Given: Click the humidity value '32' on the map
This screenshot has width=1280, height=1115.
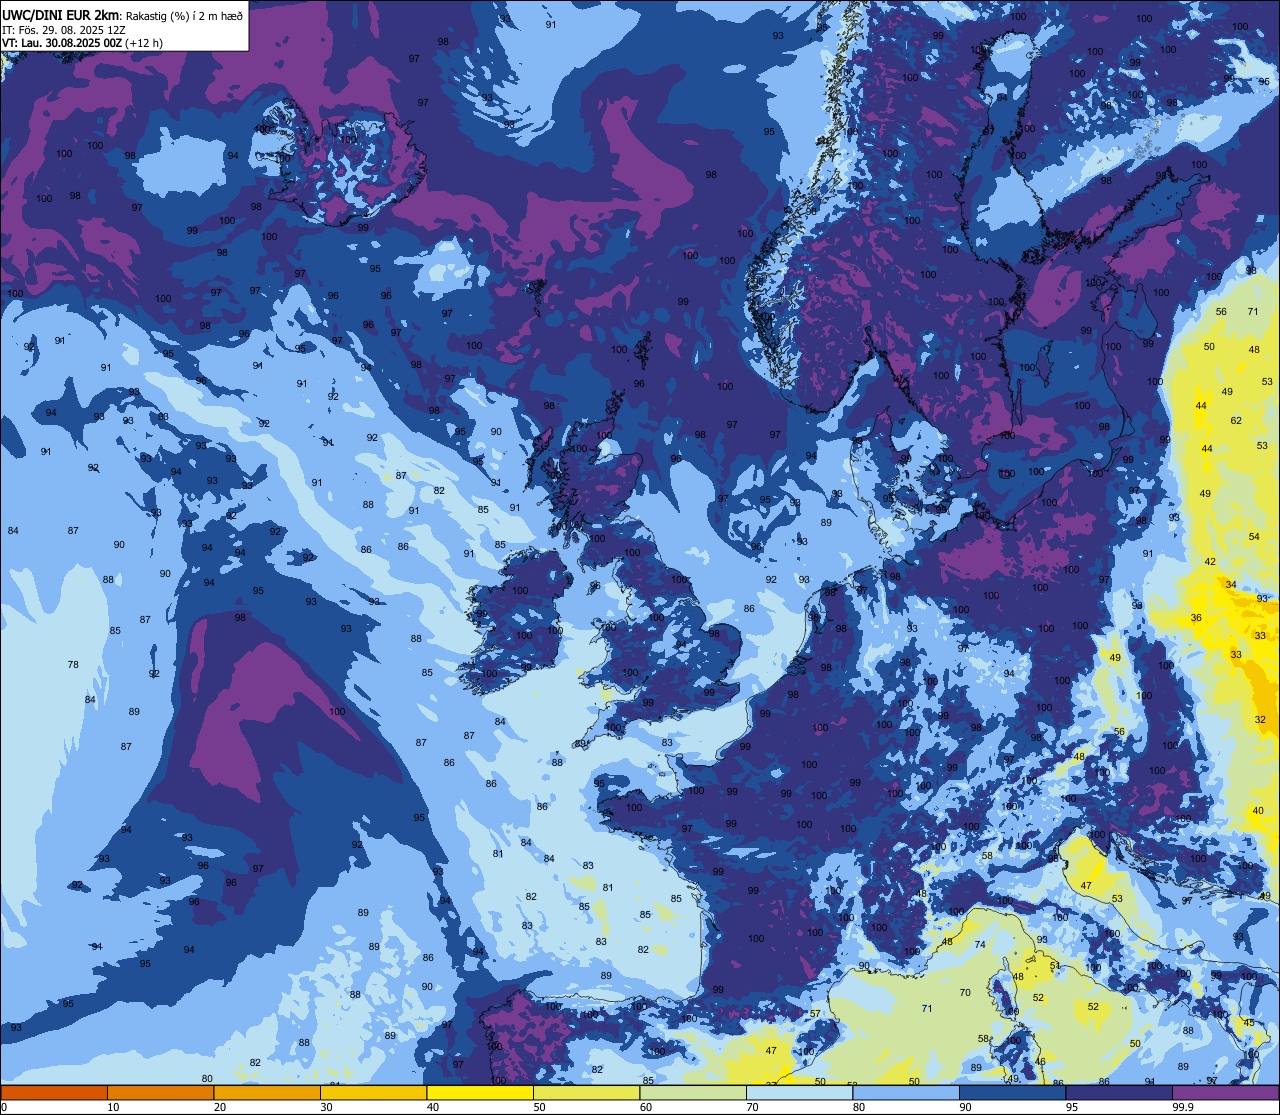Looking at the screenshot, I should click(1260, 720).
